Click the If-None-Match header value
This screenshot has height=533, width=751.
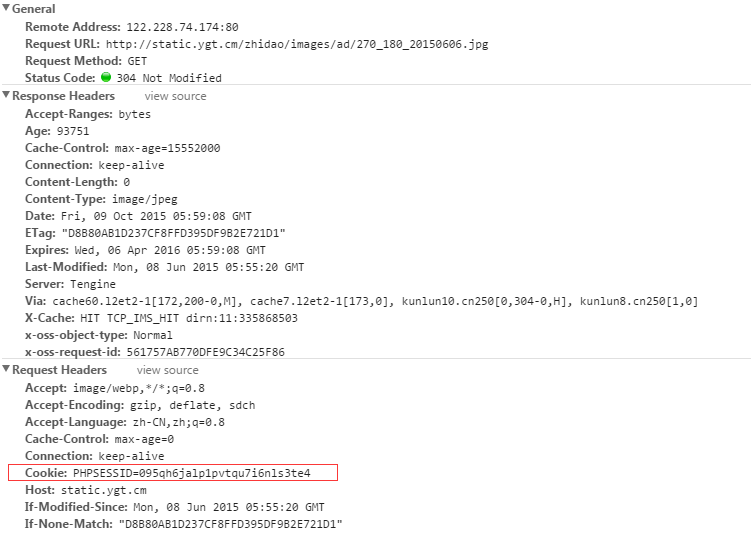tap(230, 523)
